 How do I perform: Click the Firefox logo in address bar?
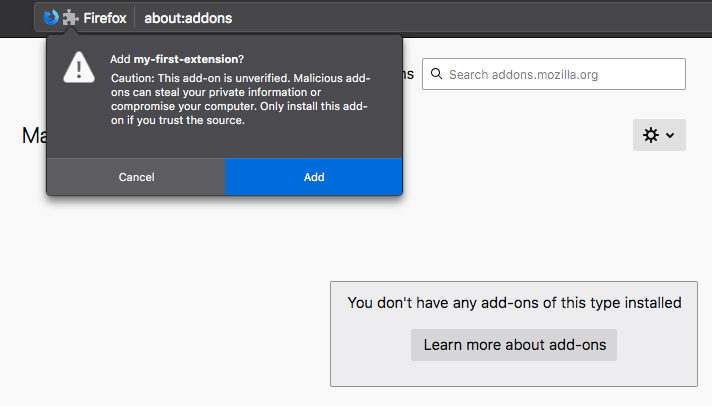pyautogui.click(x=51, y=18)
